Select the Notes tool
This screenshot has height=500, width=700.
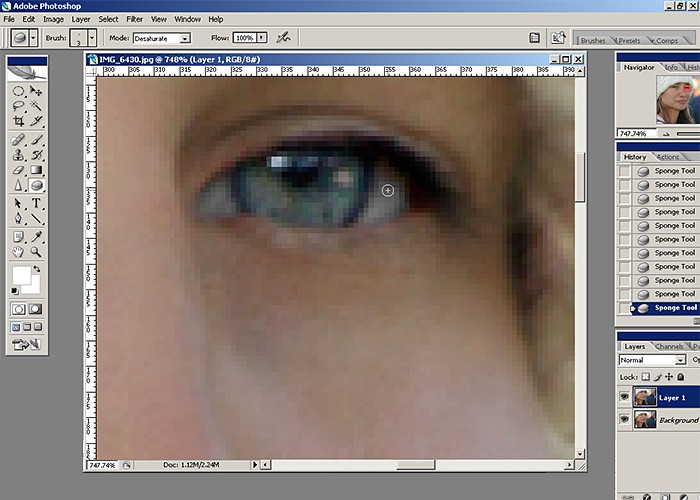18,237
